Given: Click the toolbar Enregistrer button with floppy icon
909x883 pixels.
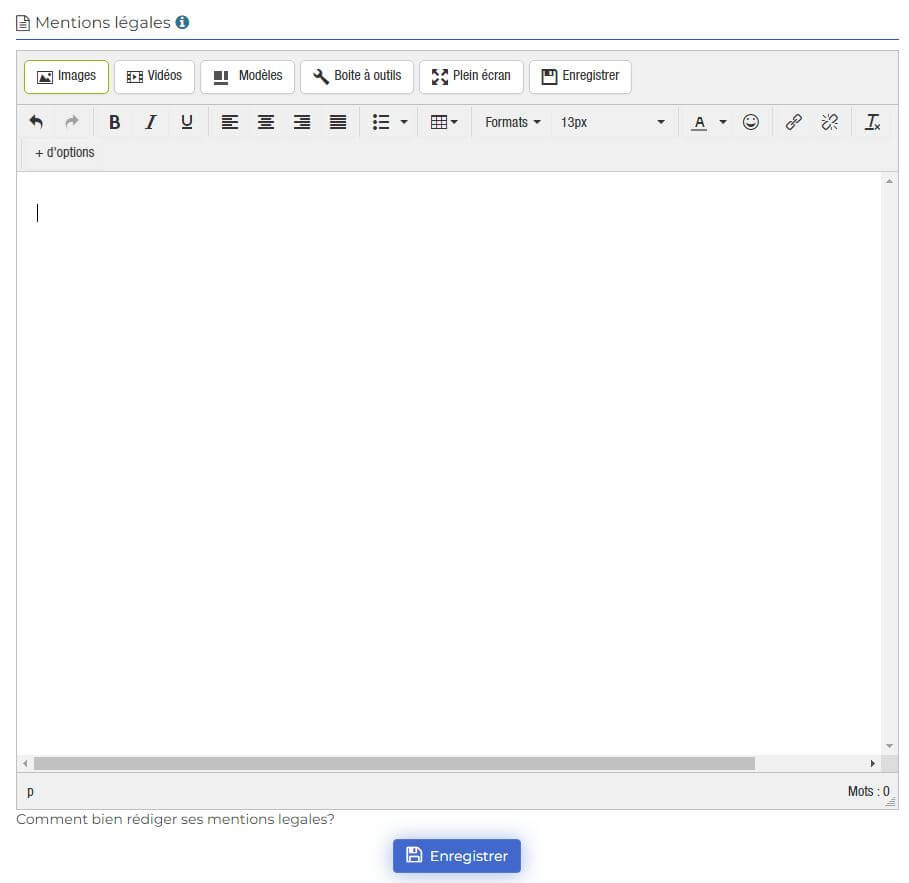Looking at the screenshot, I should tap(580, 77).
